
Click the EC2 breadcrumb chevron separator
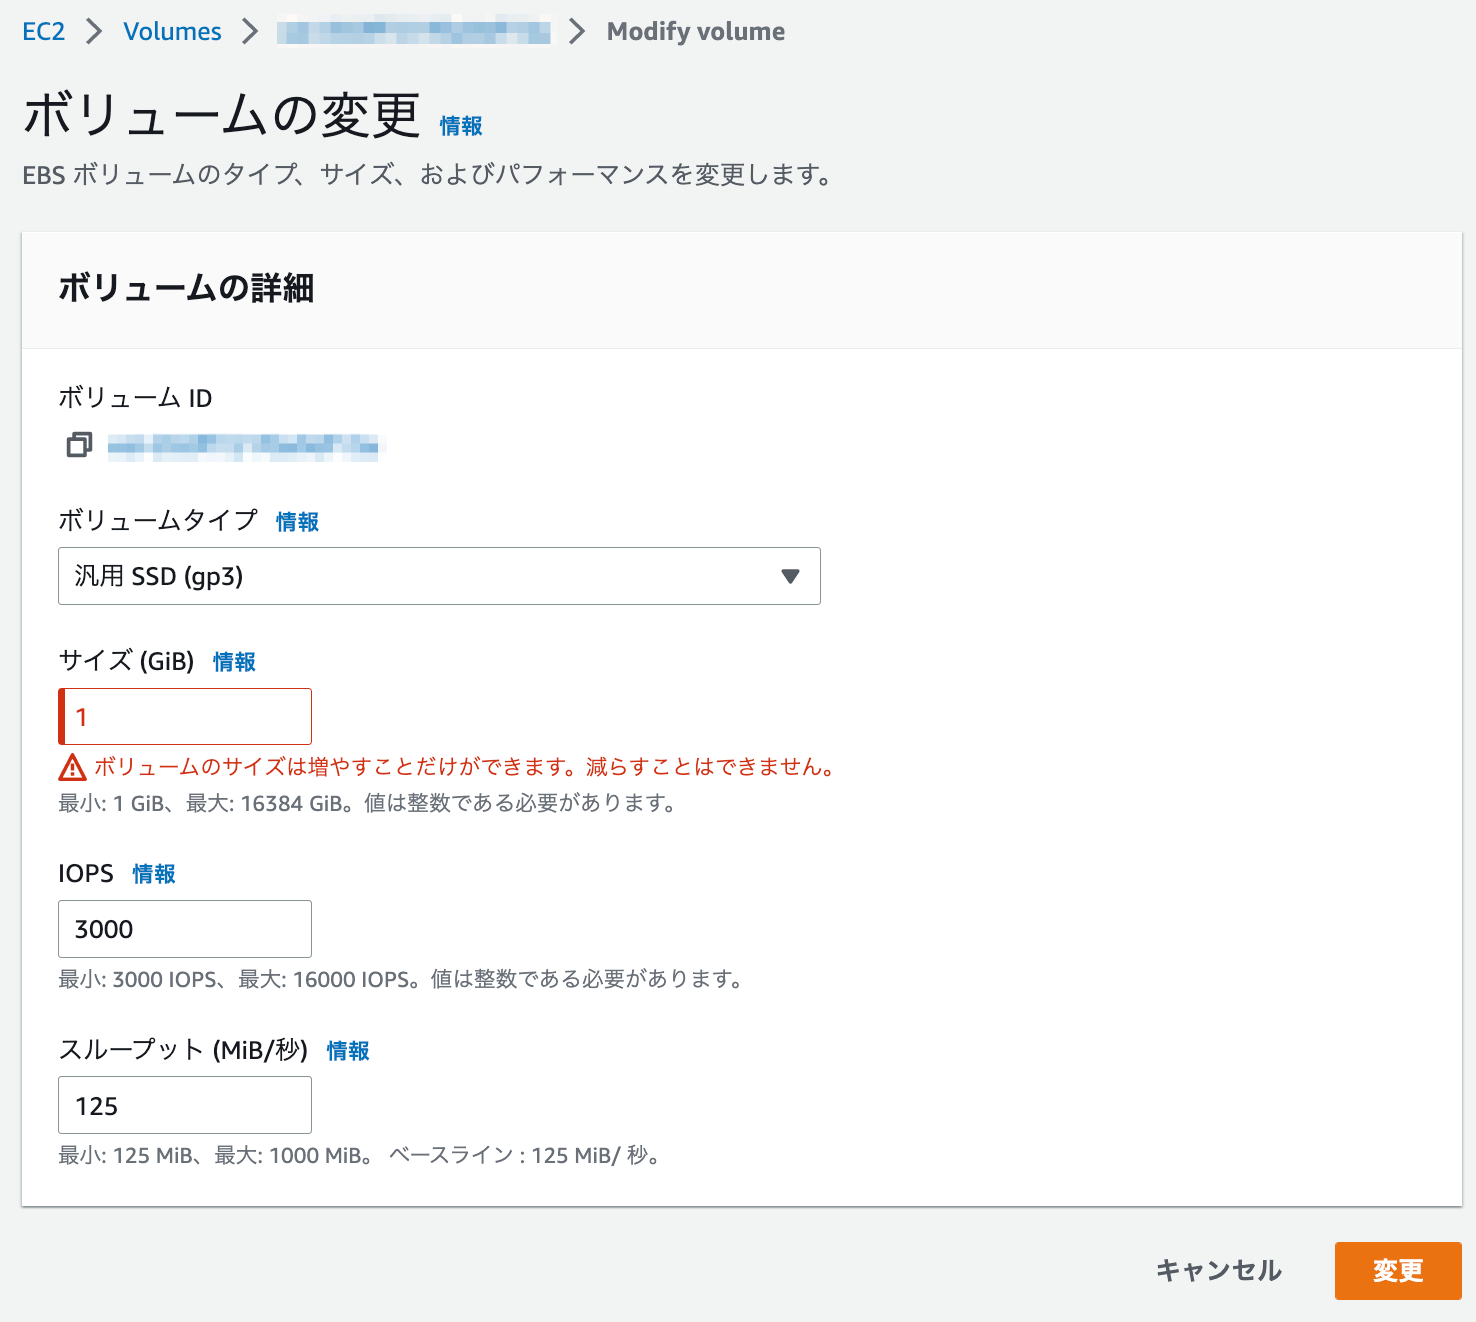(95, 31)
